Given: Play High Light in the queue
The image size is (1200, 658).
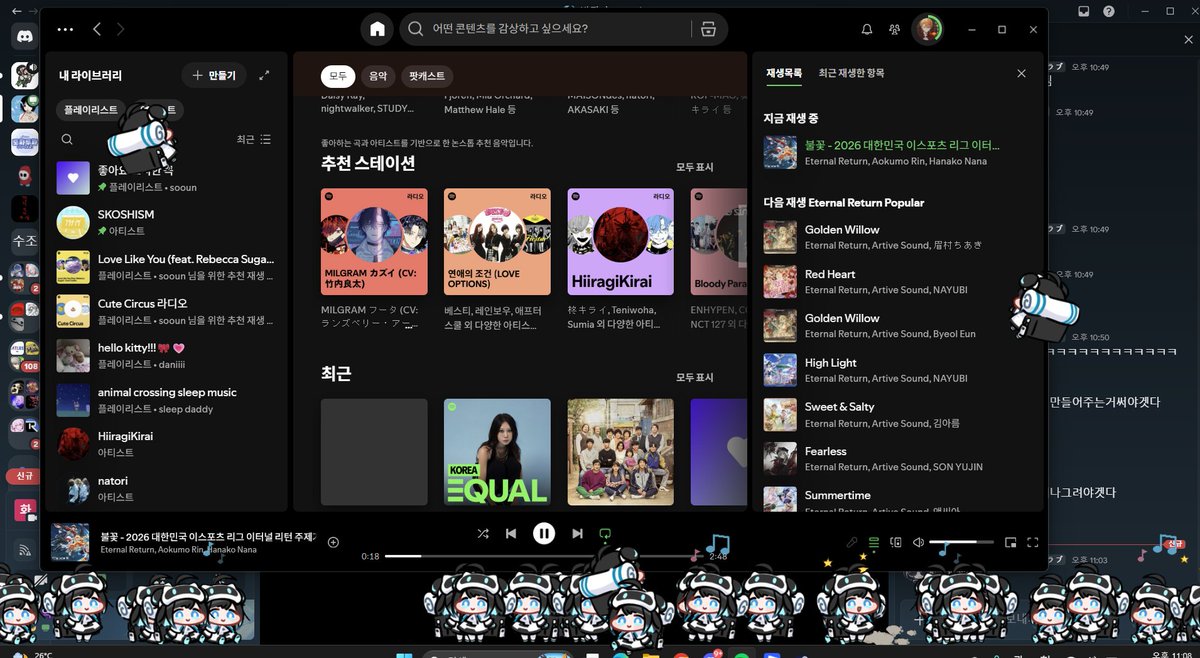Looking at the screenshot, I should (896, 370).
